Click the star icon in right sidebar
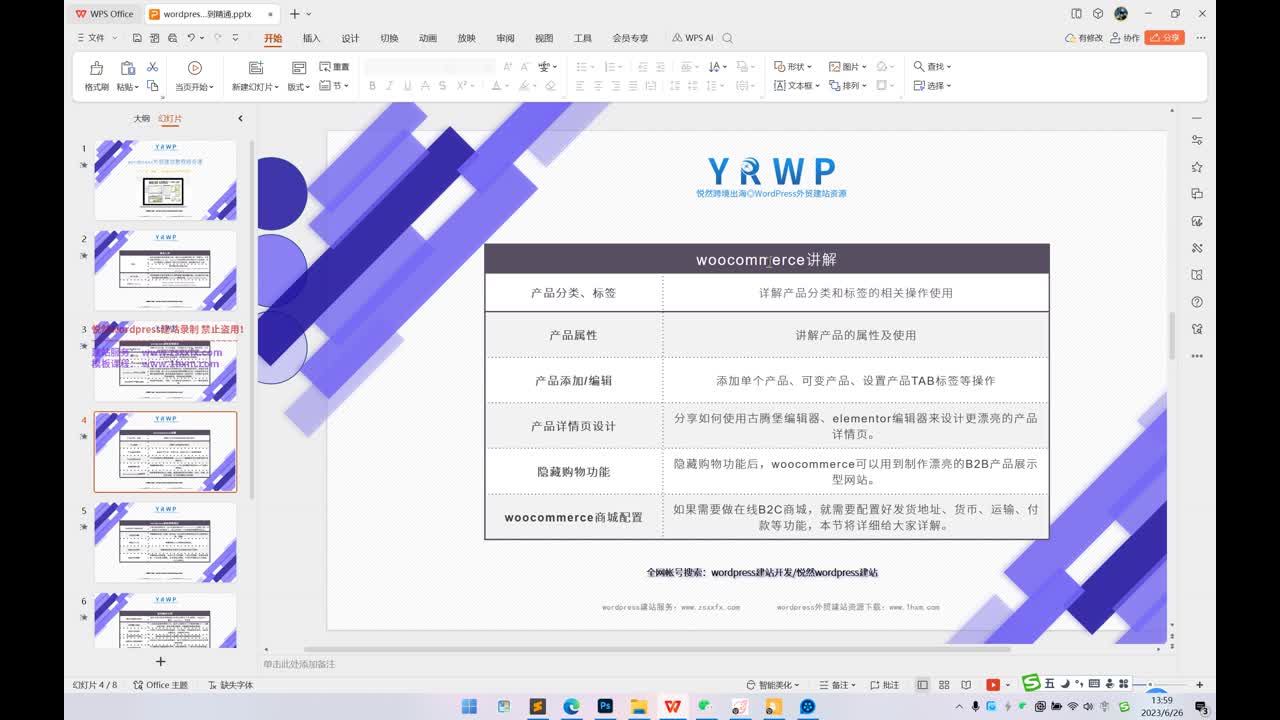 1197,167
